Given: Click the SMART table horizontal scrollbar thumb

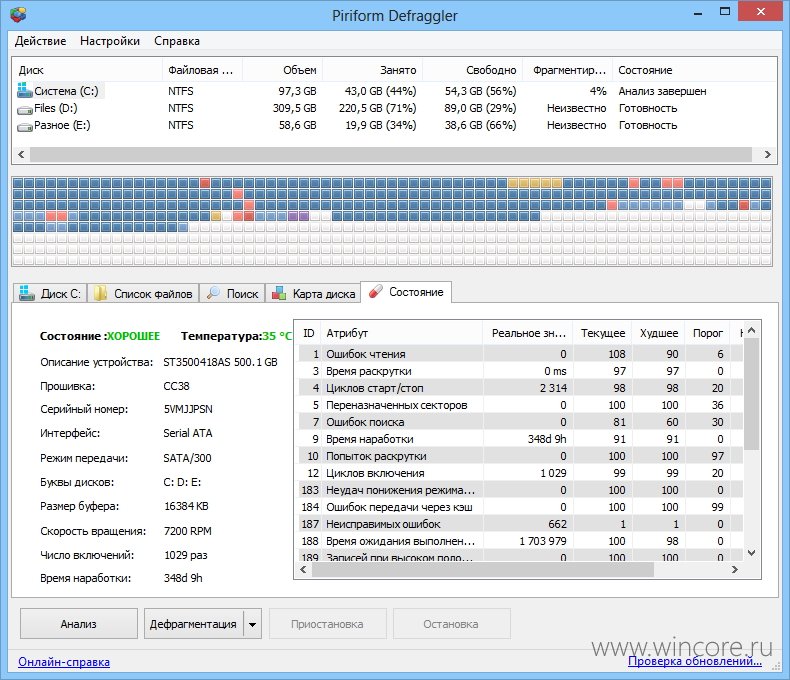Looking at the screenshot, I should click(483, 570).
